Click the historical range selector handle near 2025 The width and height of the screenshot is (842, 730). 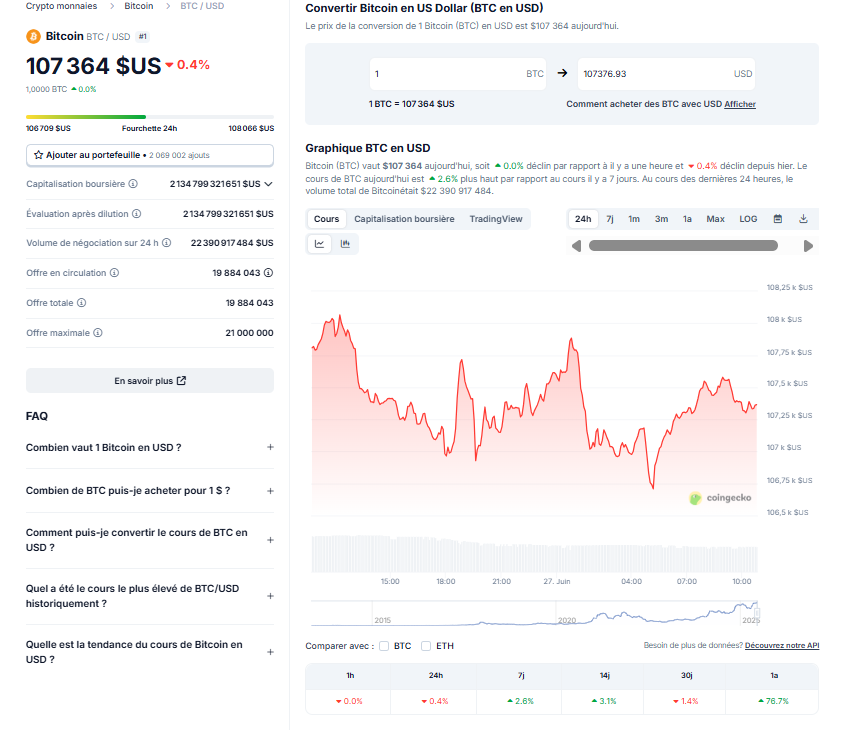(x=757, y=613)
